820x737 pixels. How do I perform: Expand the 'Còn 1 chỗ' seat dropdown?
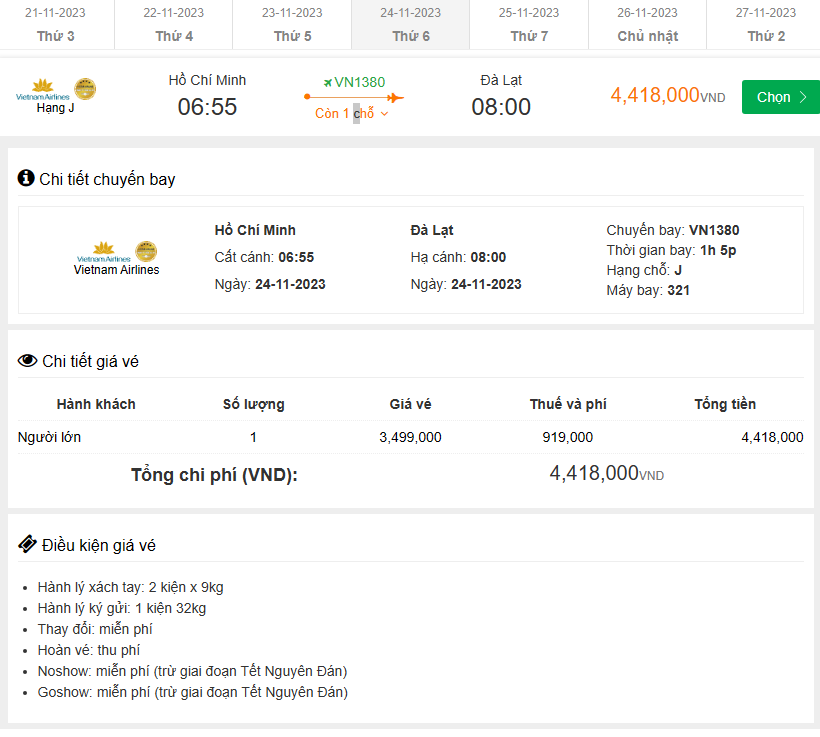point(352,114)
